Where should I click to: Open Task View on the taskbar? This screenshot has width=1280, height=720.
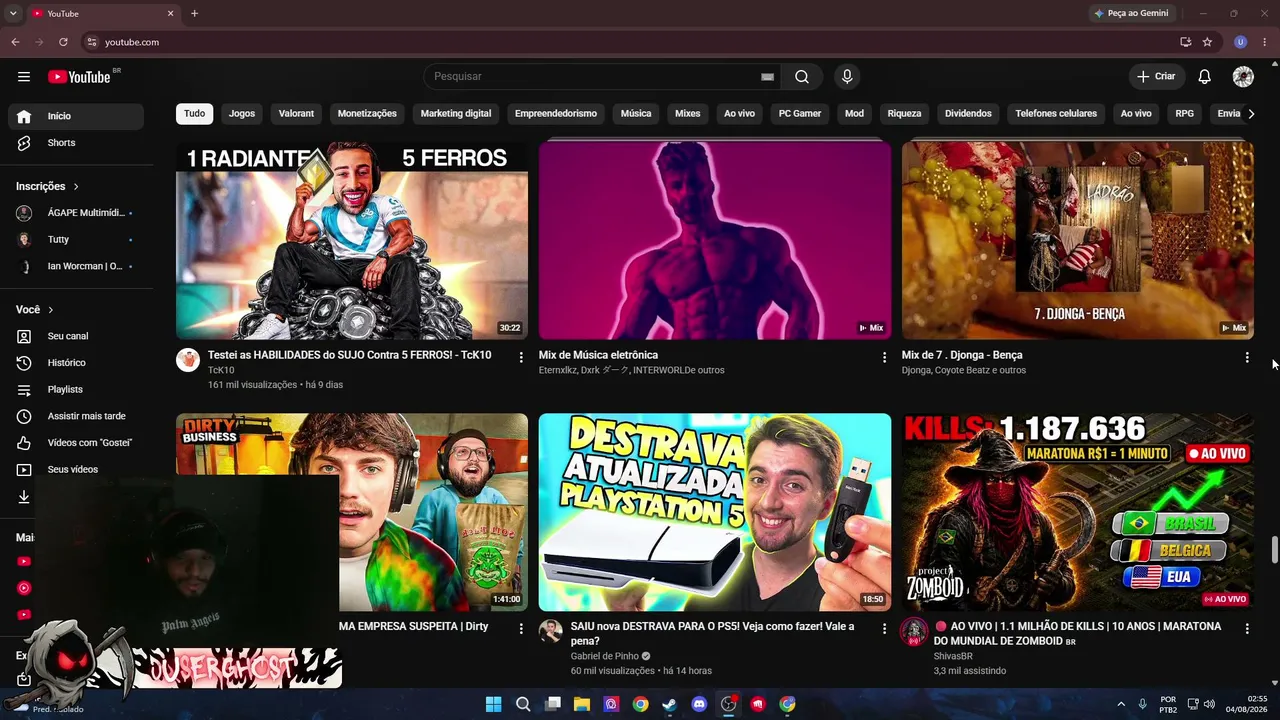(x=552, y=704)
